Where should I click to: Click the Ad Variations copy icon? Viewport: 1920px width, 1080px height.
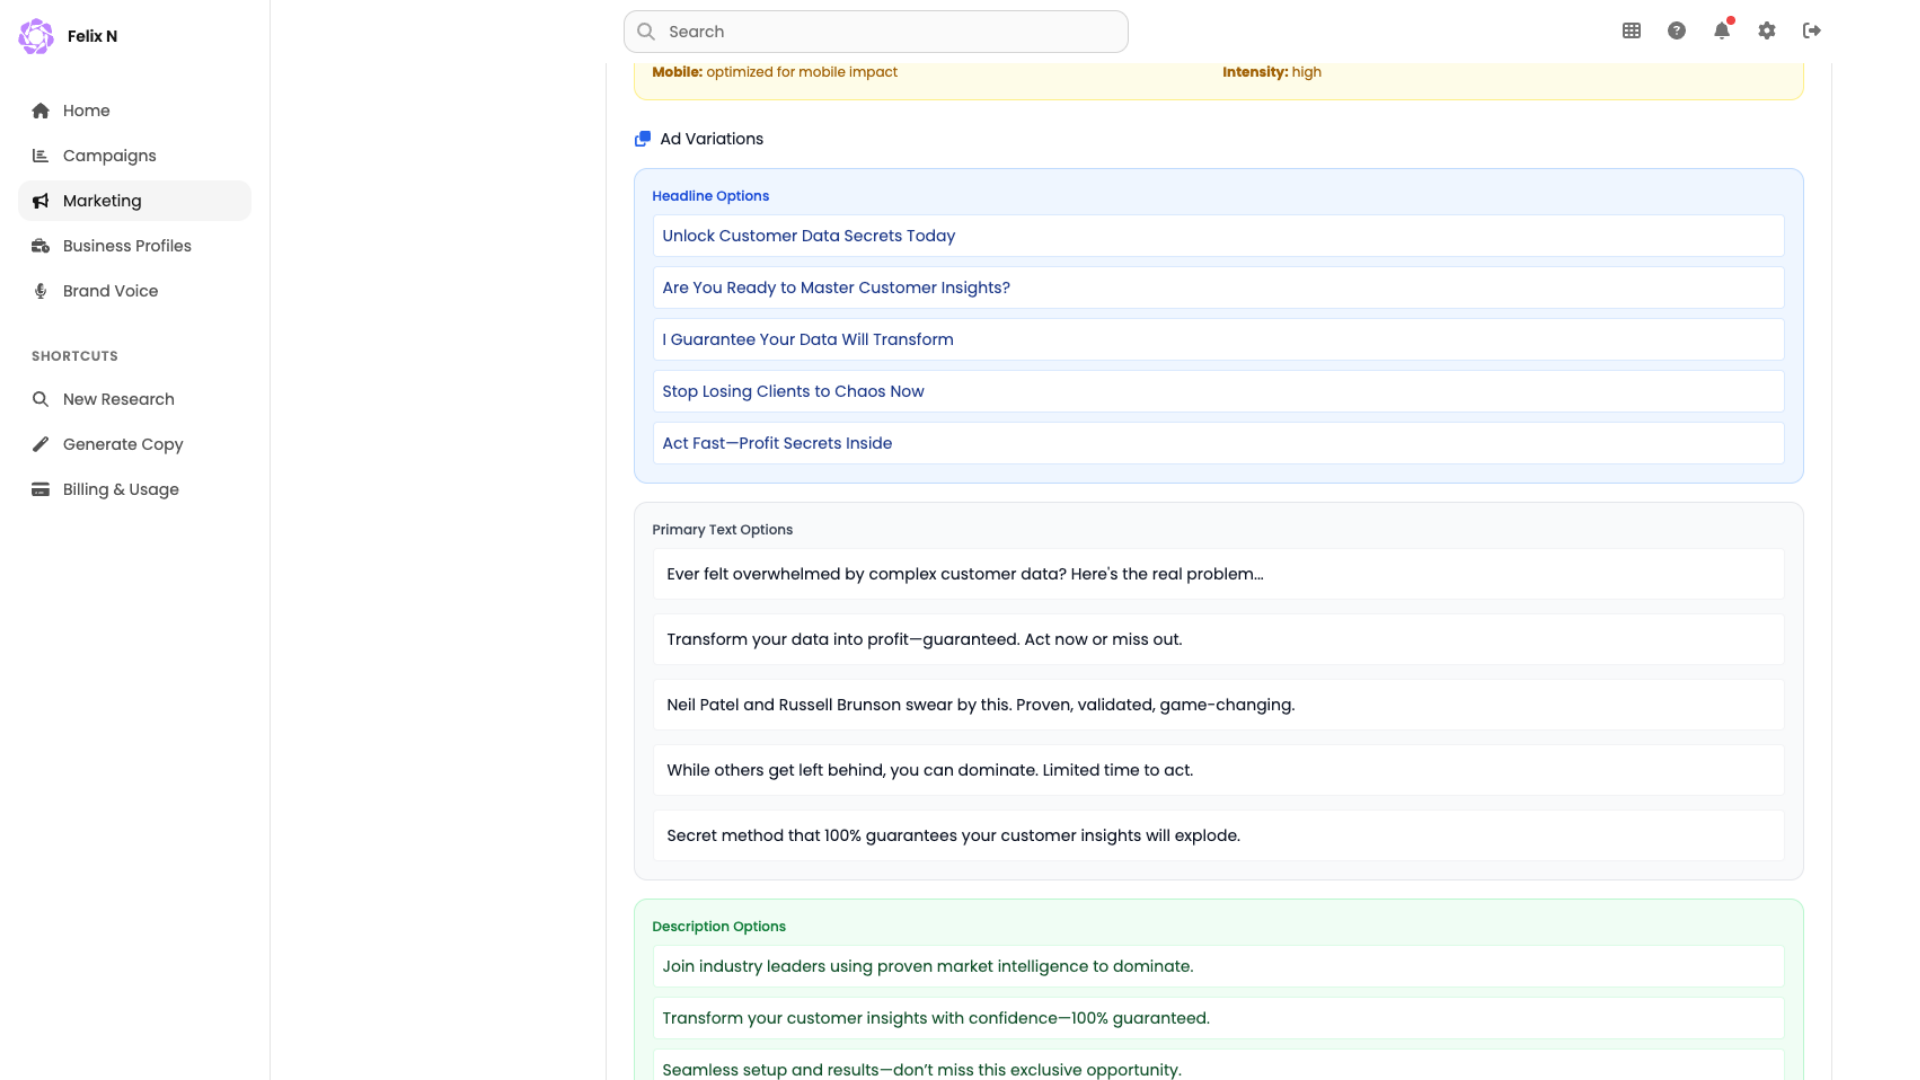(x=643, y=139)
